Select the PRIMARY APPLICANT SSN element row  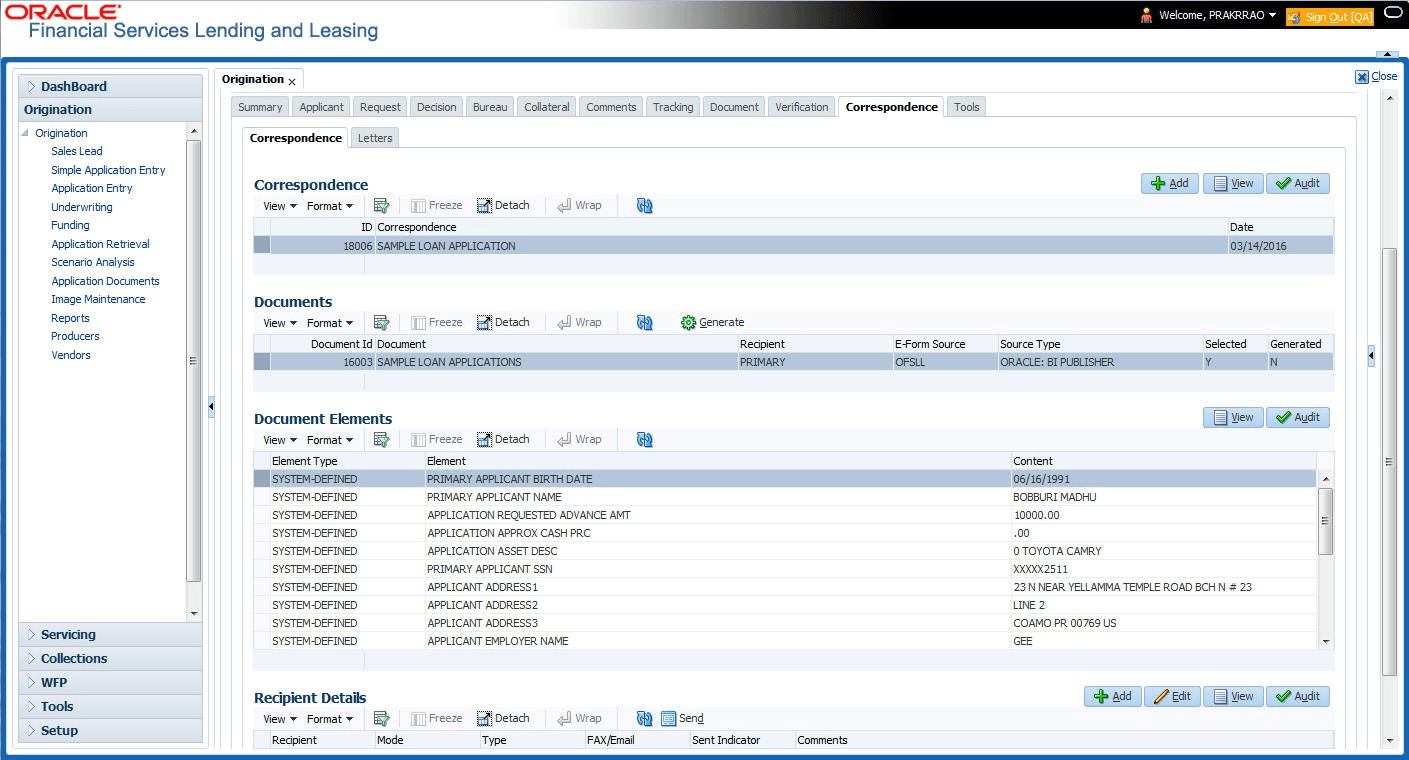[x=785, y=569]
